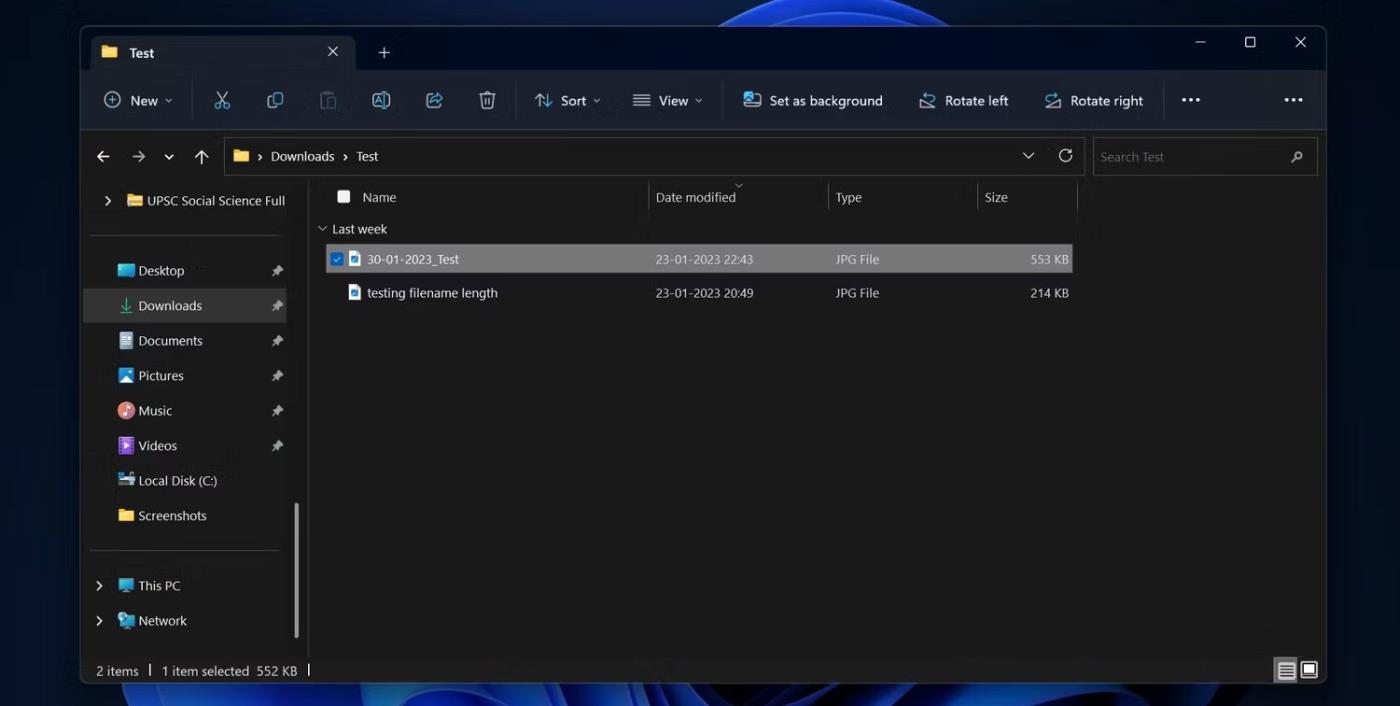This screenshot has width=1400, height=706.
Task: Open Local Disk (C:) in sidebar
Action: point(177,481)
